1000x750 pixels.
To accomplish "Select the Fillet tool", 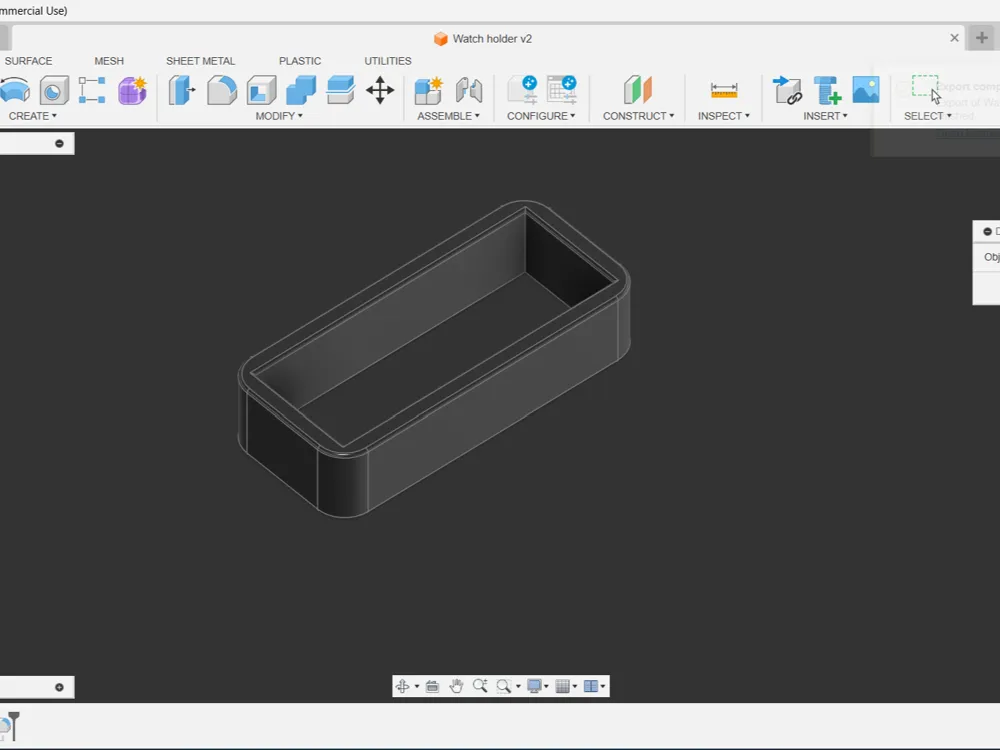I will (221, 90).
